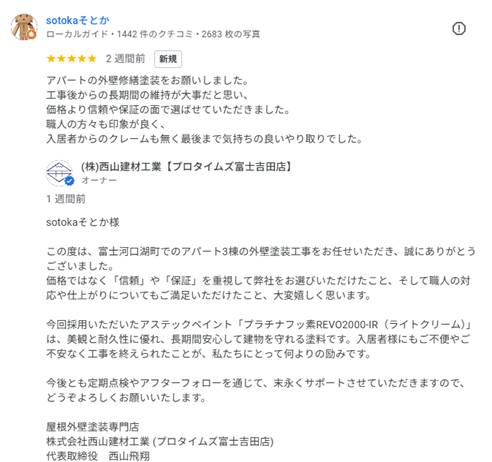The image size is (492, 462).
Task: Click the report review exclamation icon
Action: (x=459, y=29)
